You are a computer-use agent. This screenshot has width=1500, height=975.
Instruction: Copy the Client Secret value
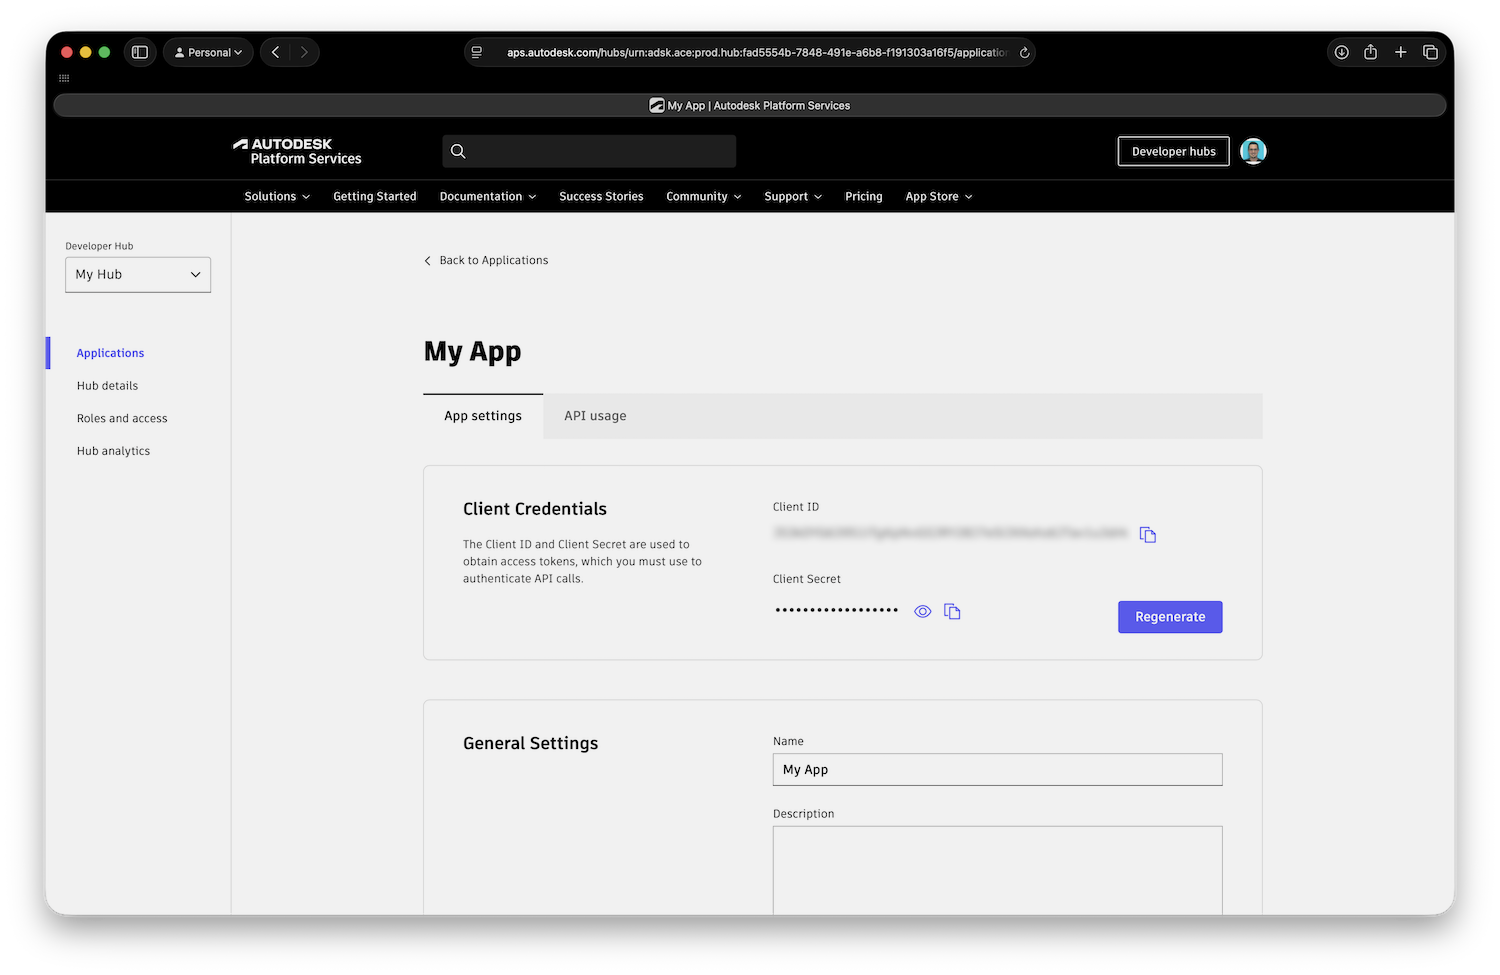coord(952,611)
